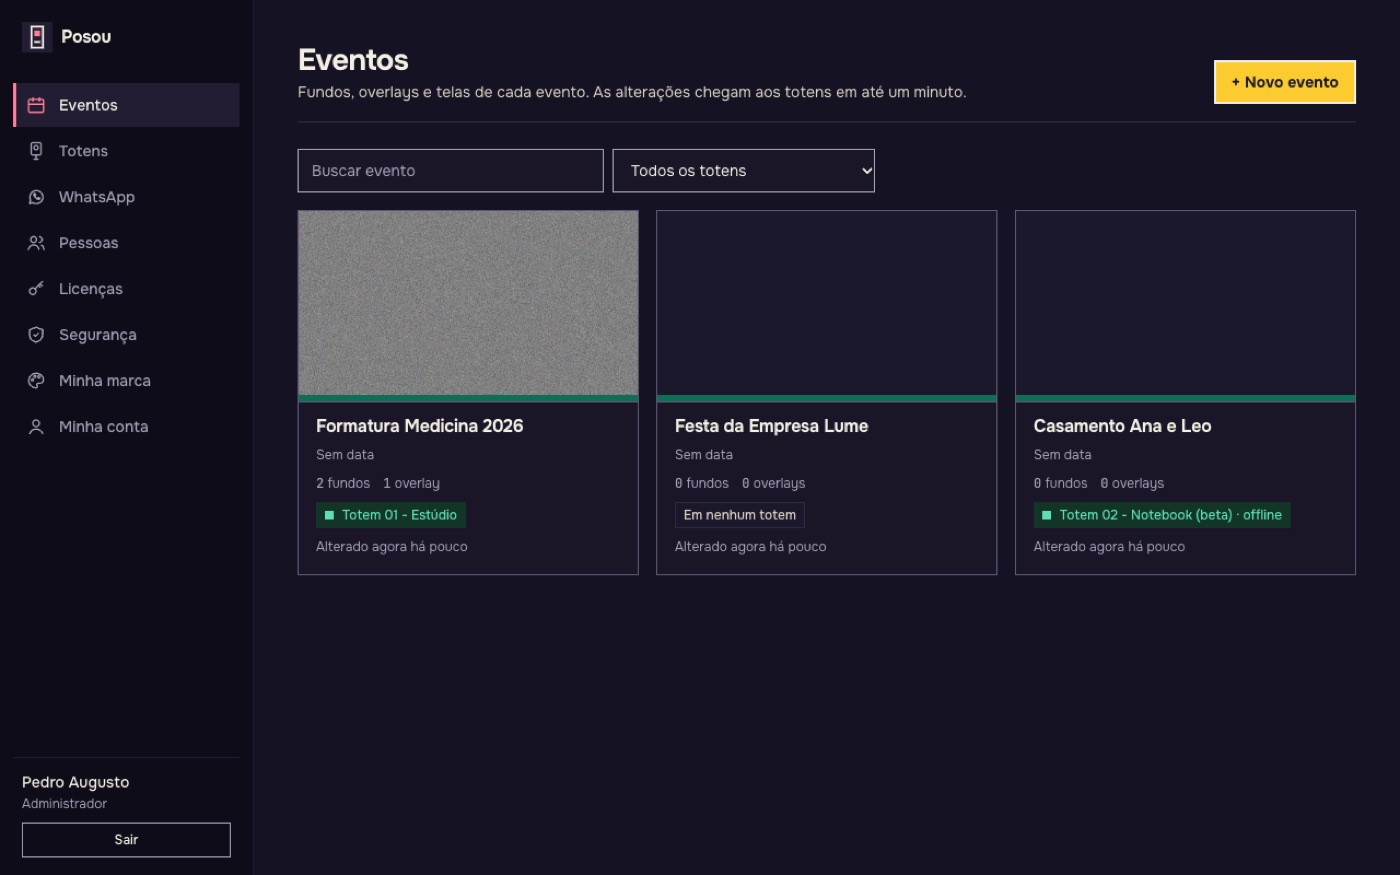This screenshot has width=1400, height=875.
Task: Click the Pedro Augusto user name
Action: [x=76, y=782]
